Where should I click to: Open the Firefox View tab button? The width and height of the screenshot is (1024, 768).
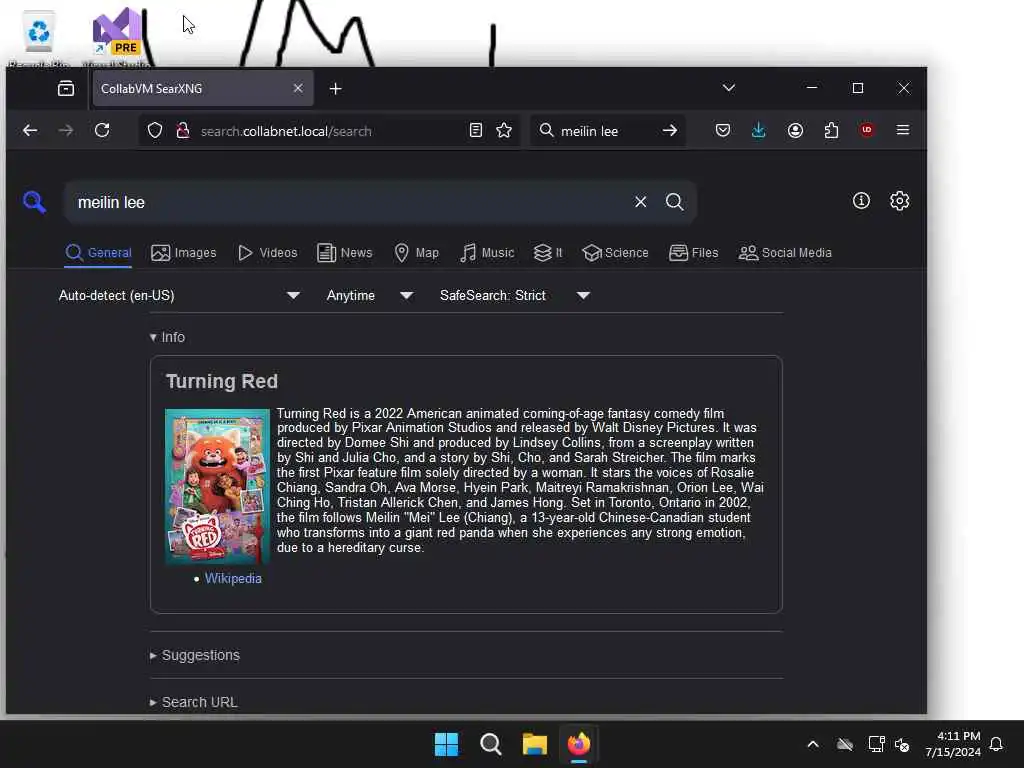[66, 88]
